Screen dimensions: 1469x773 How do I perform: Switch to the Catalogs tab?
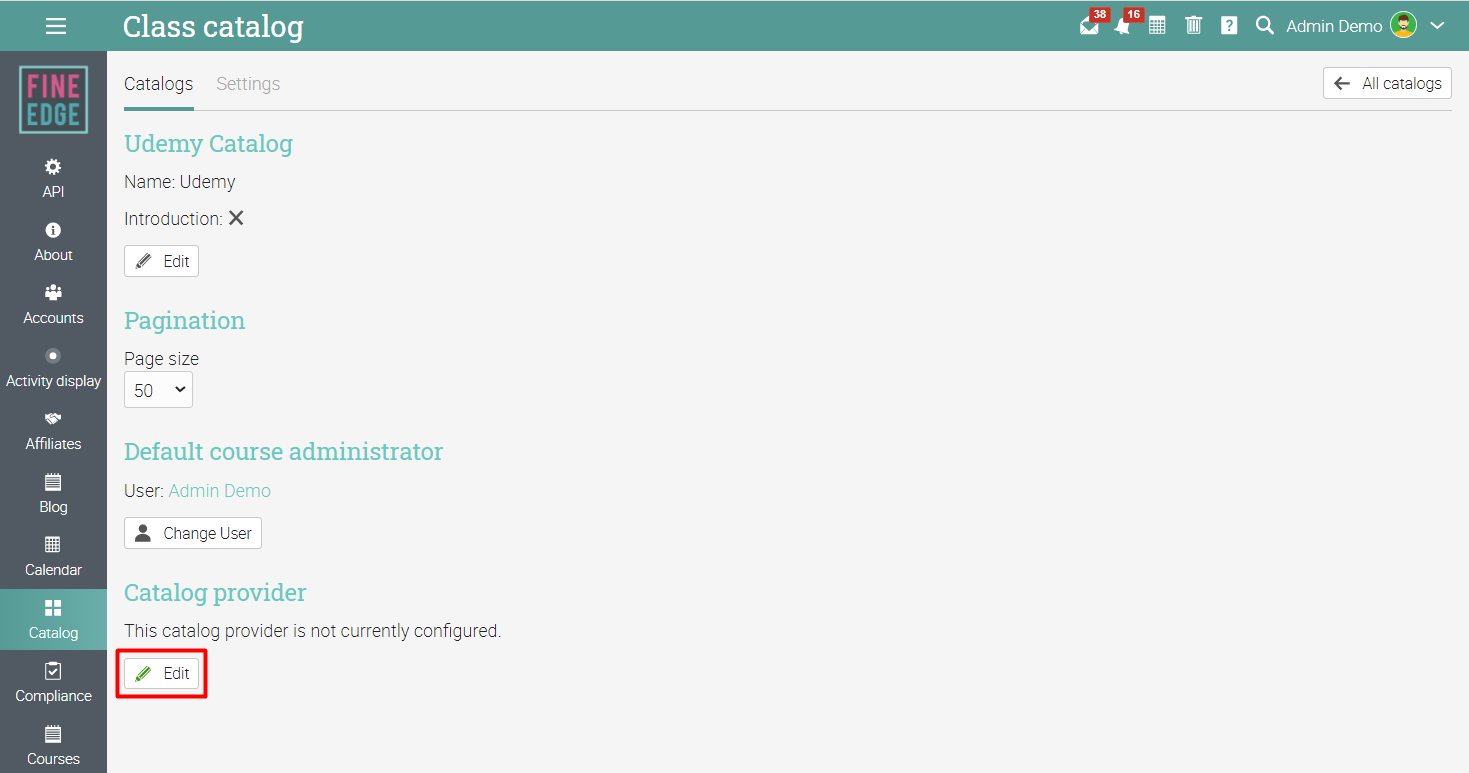[x=158, y=84]
